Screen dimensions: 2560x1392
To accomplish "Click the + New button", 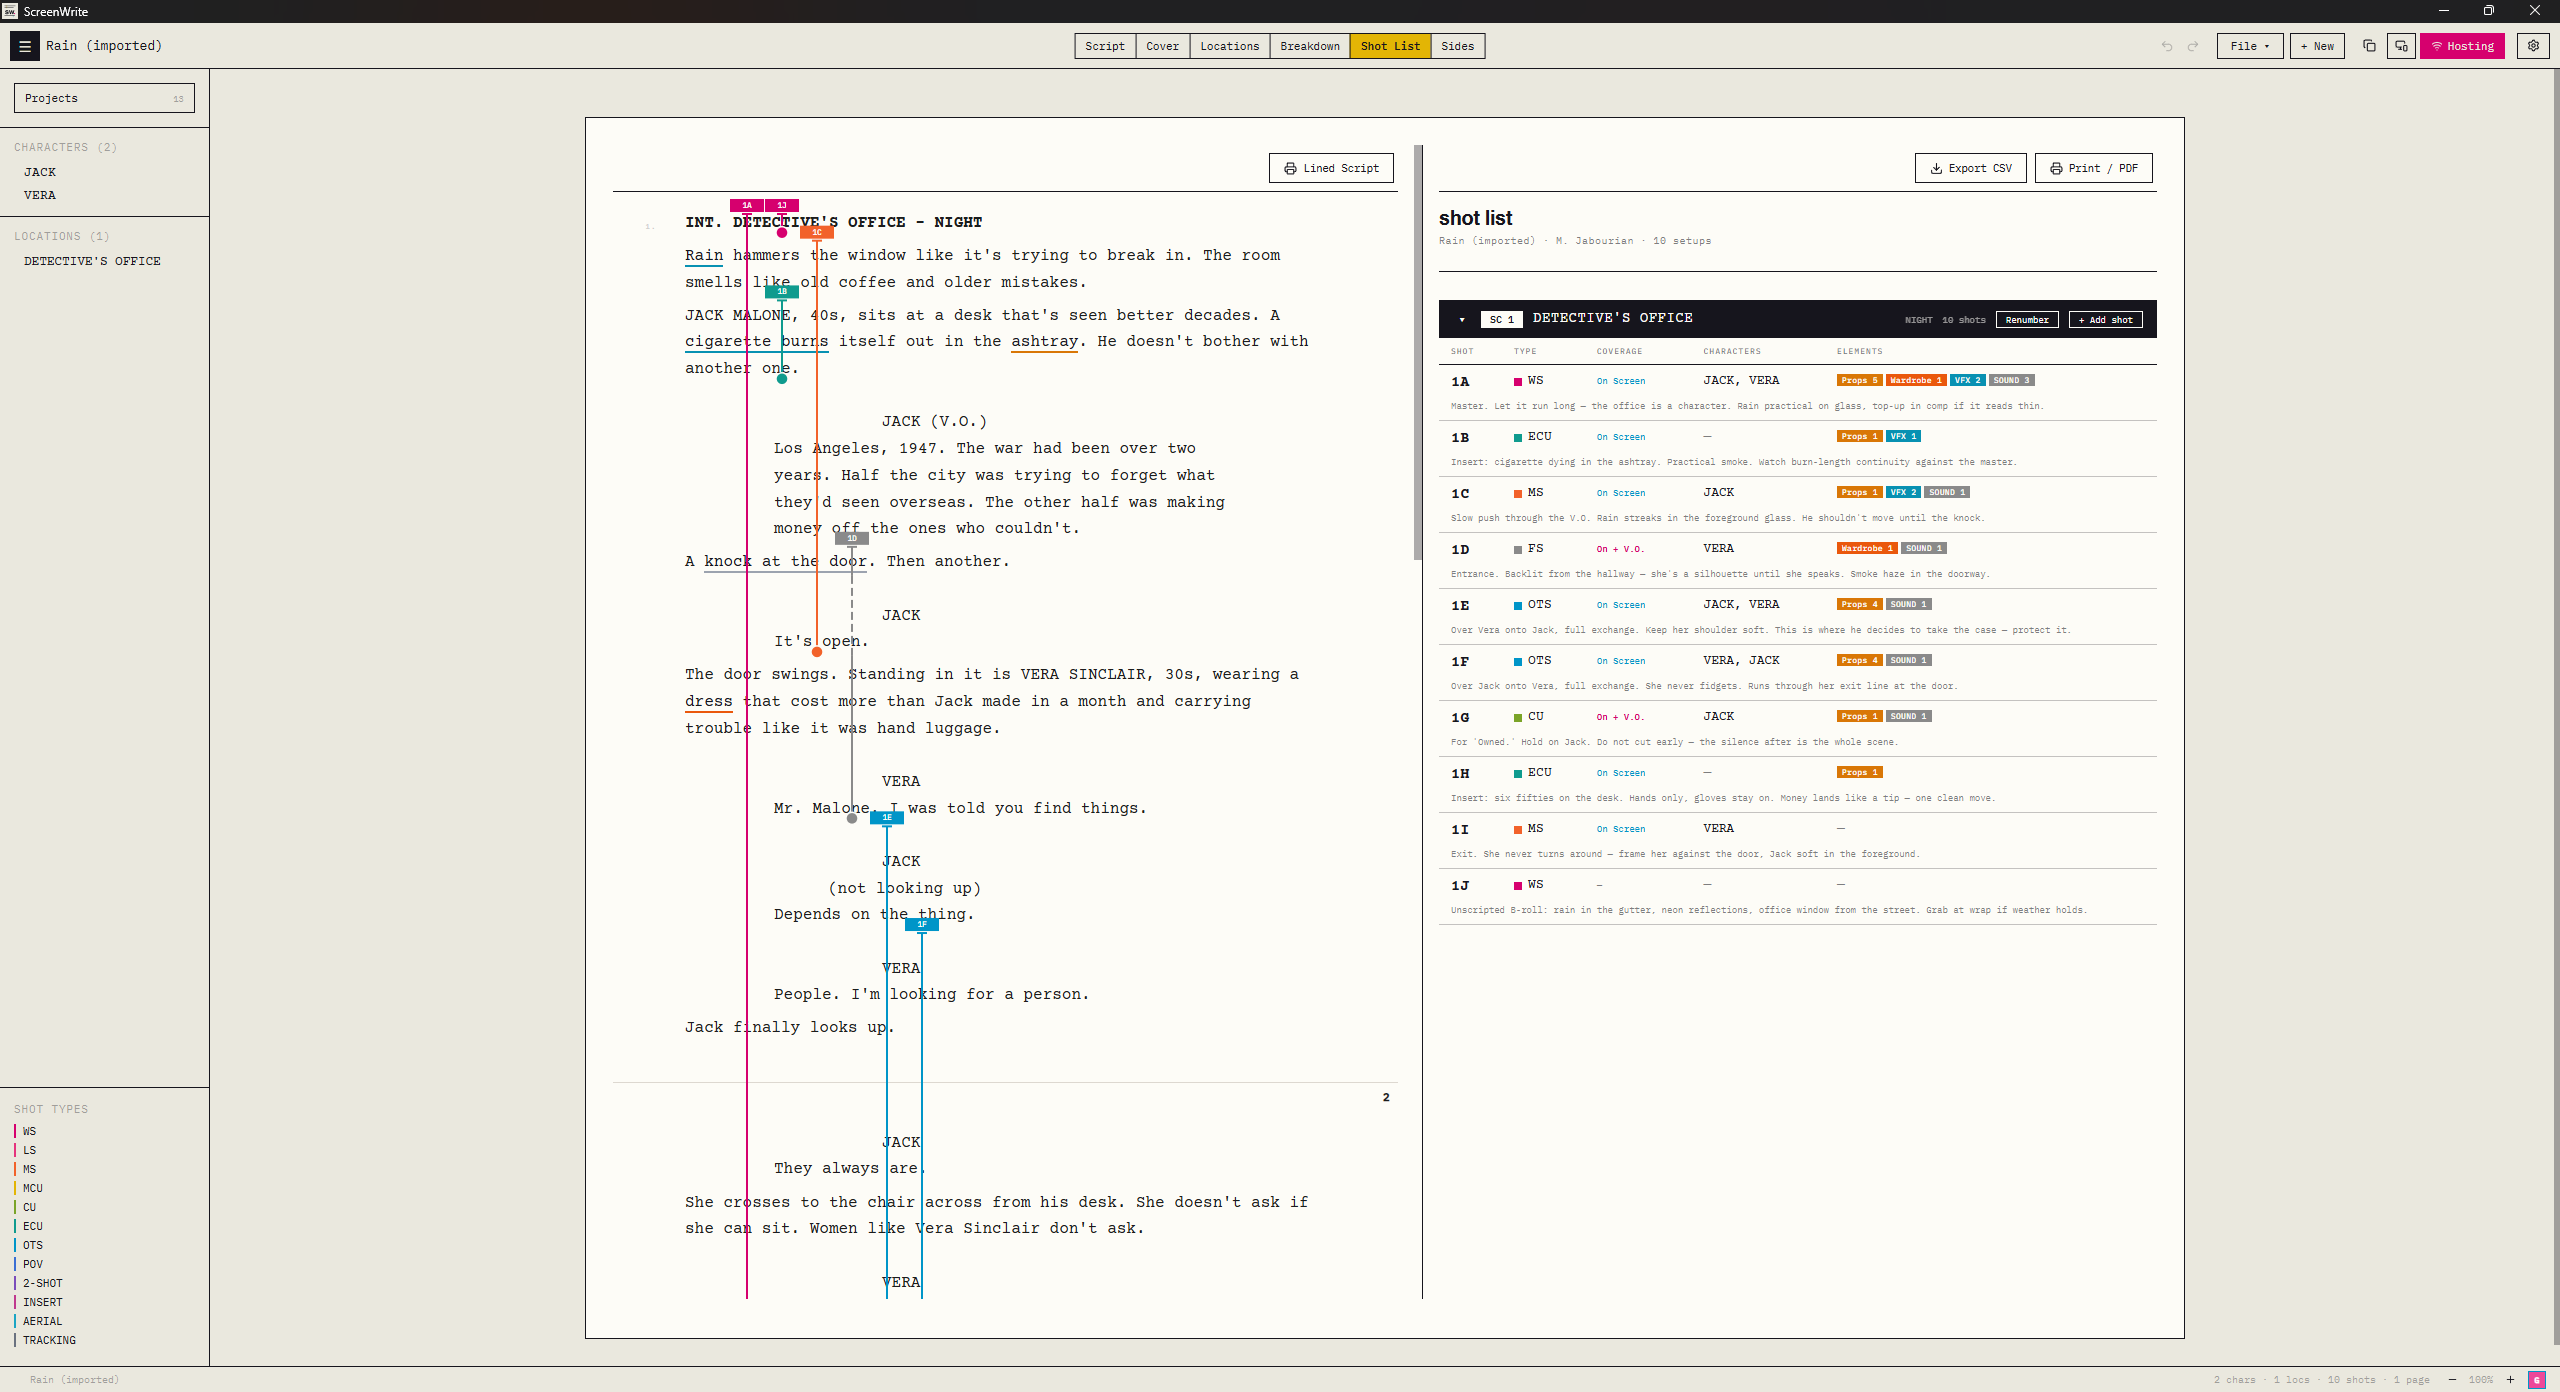I will click(x=2317, y=46).
